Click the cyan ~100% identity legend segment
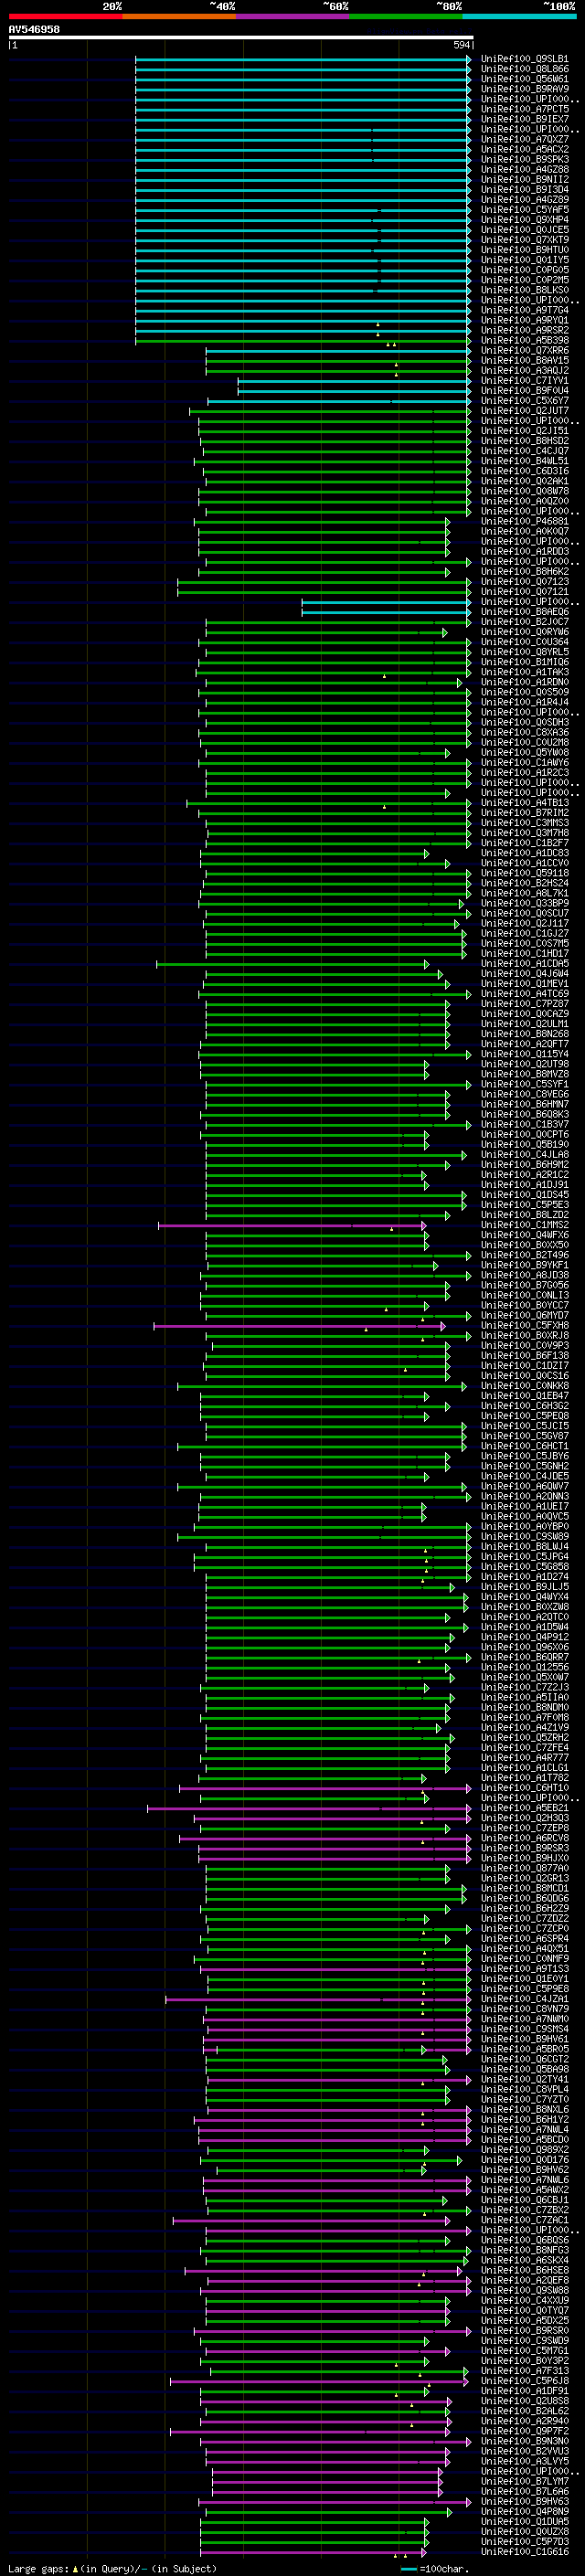This screenshot has height=2576, width=585. (x=519, y=16)
